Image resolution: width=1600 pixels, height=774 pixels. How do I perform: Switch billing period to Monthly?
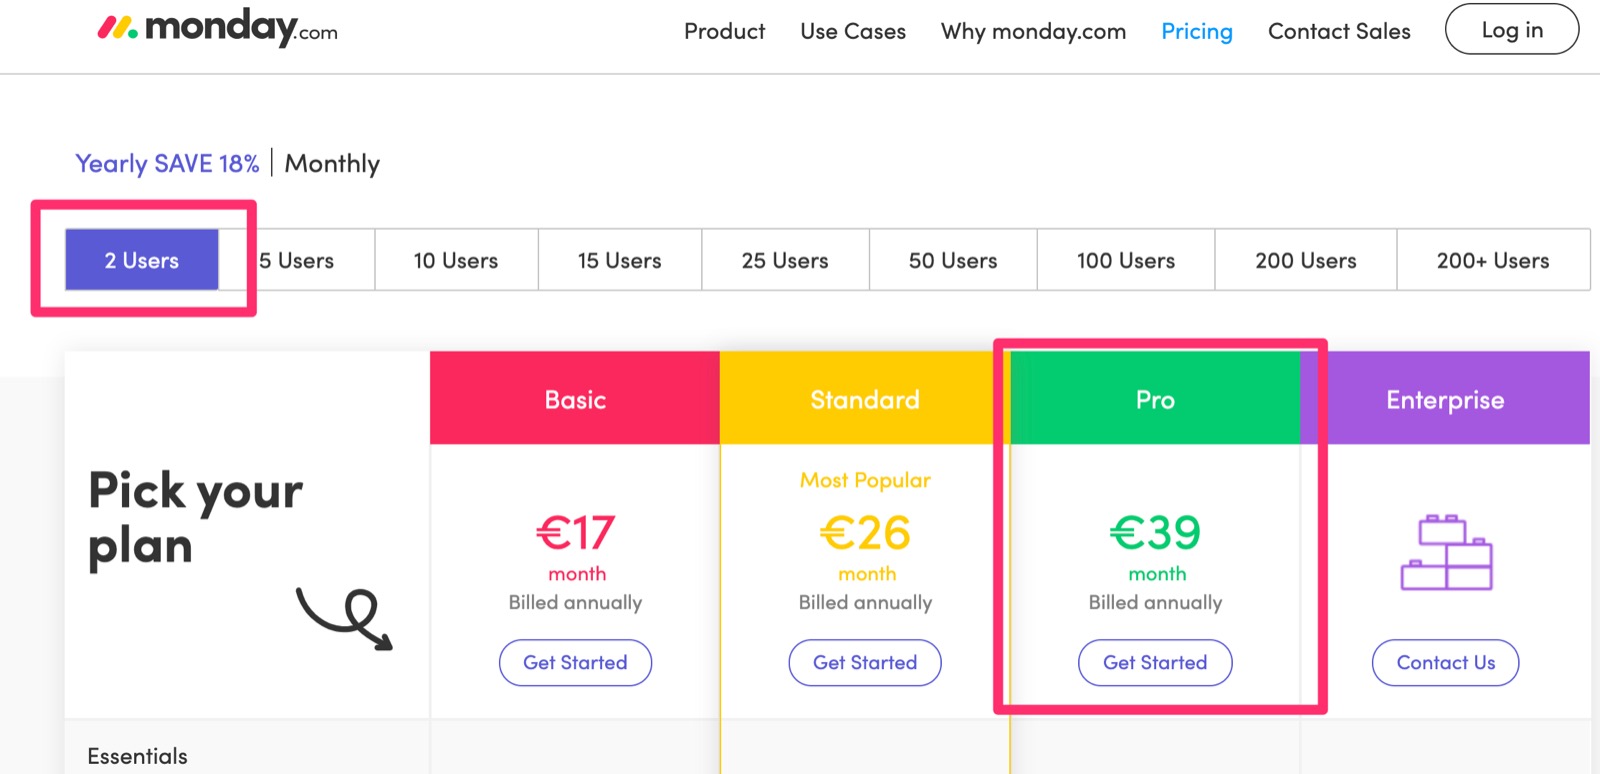coord(332,163)
